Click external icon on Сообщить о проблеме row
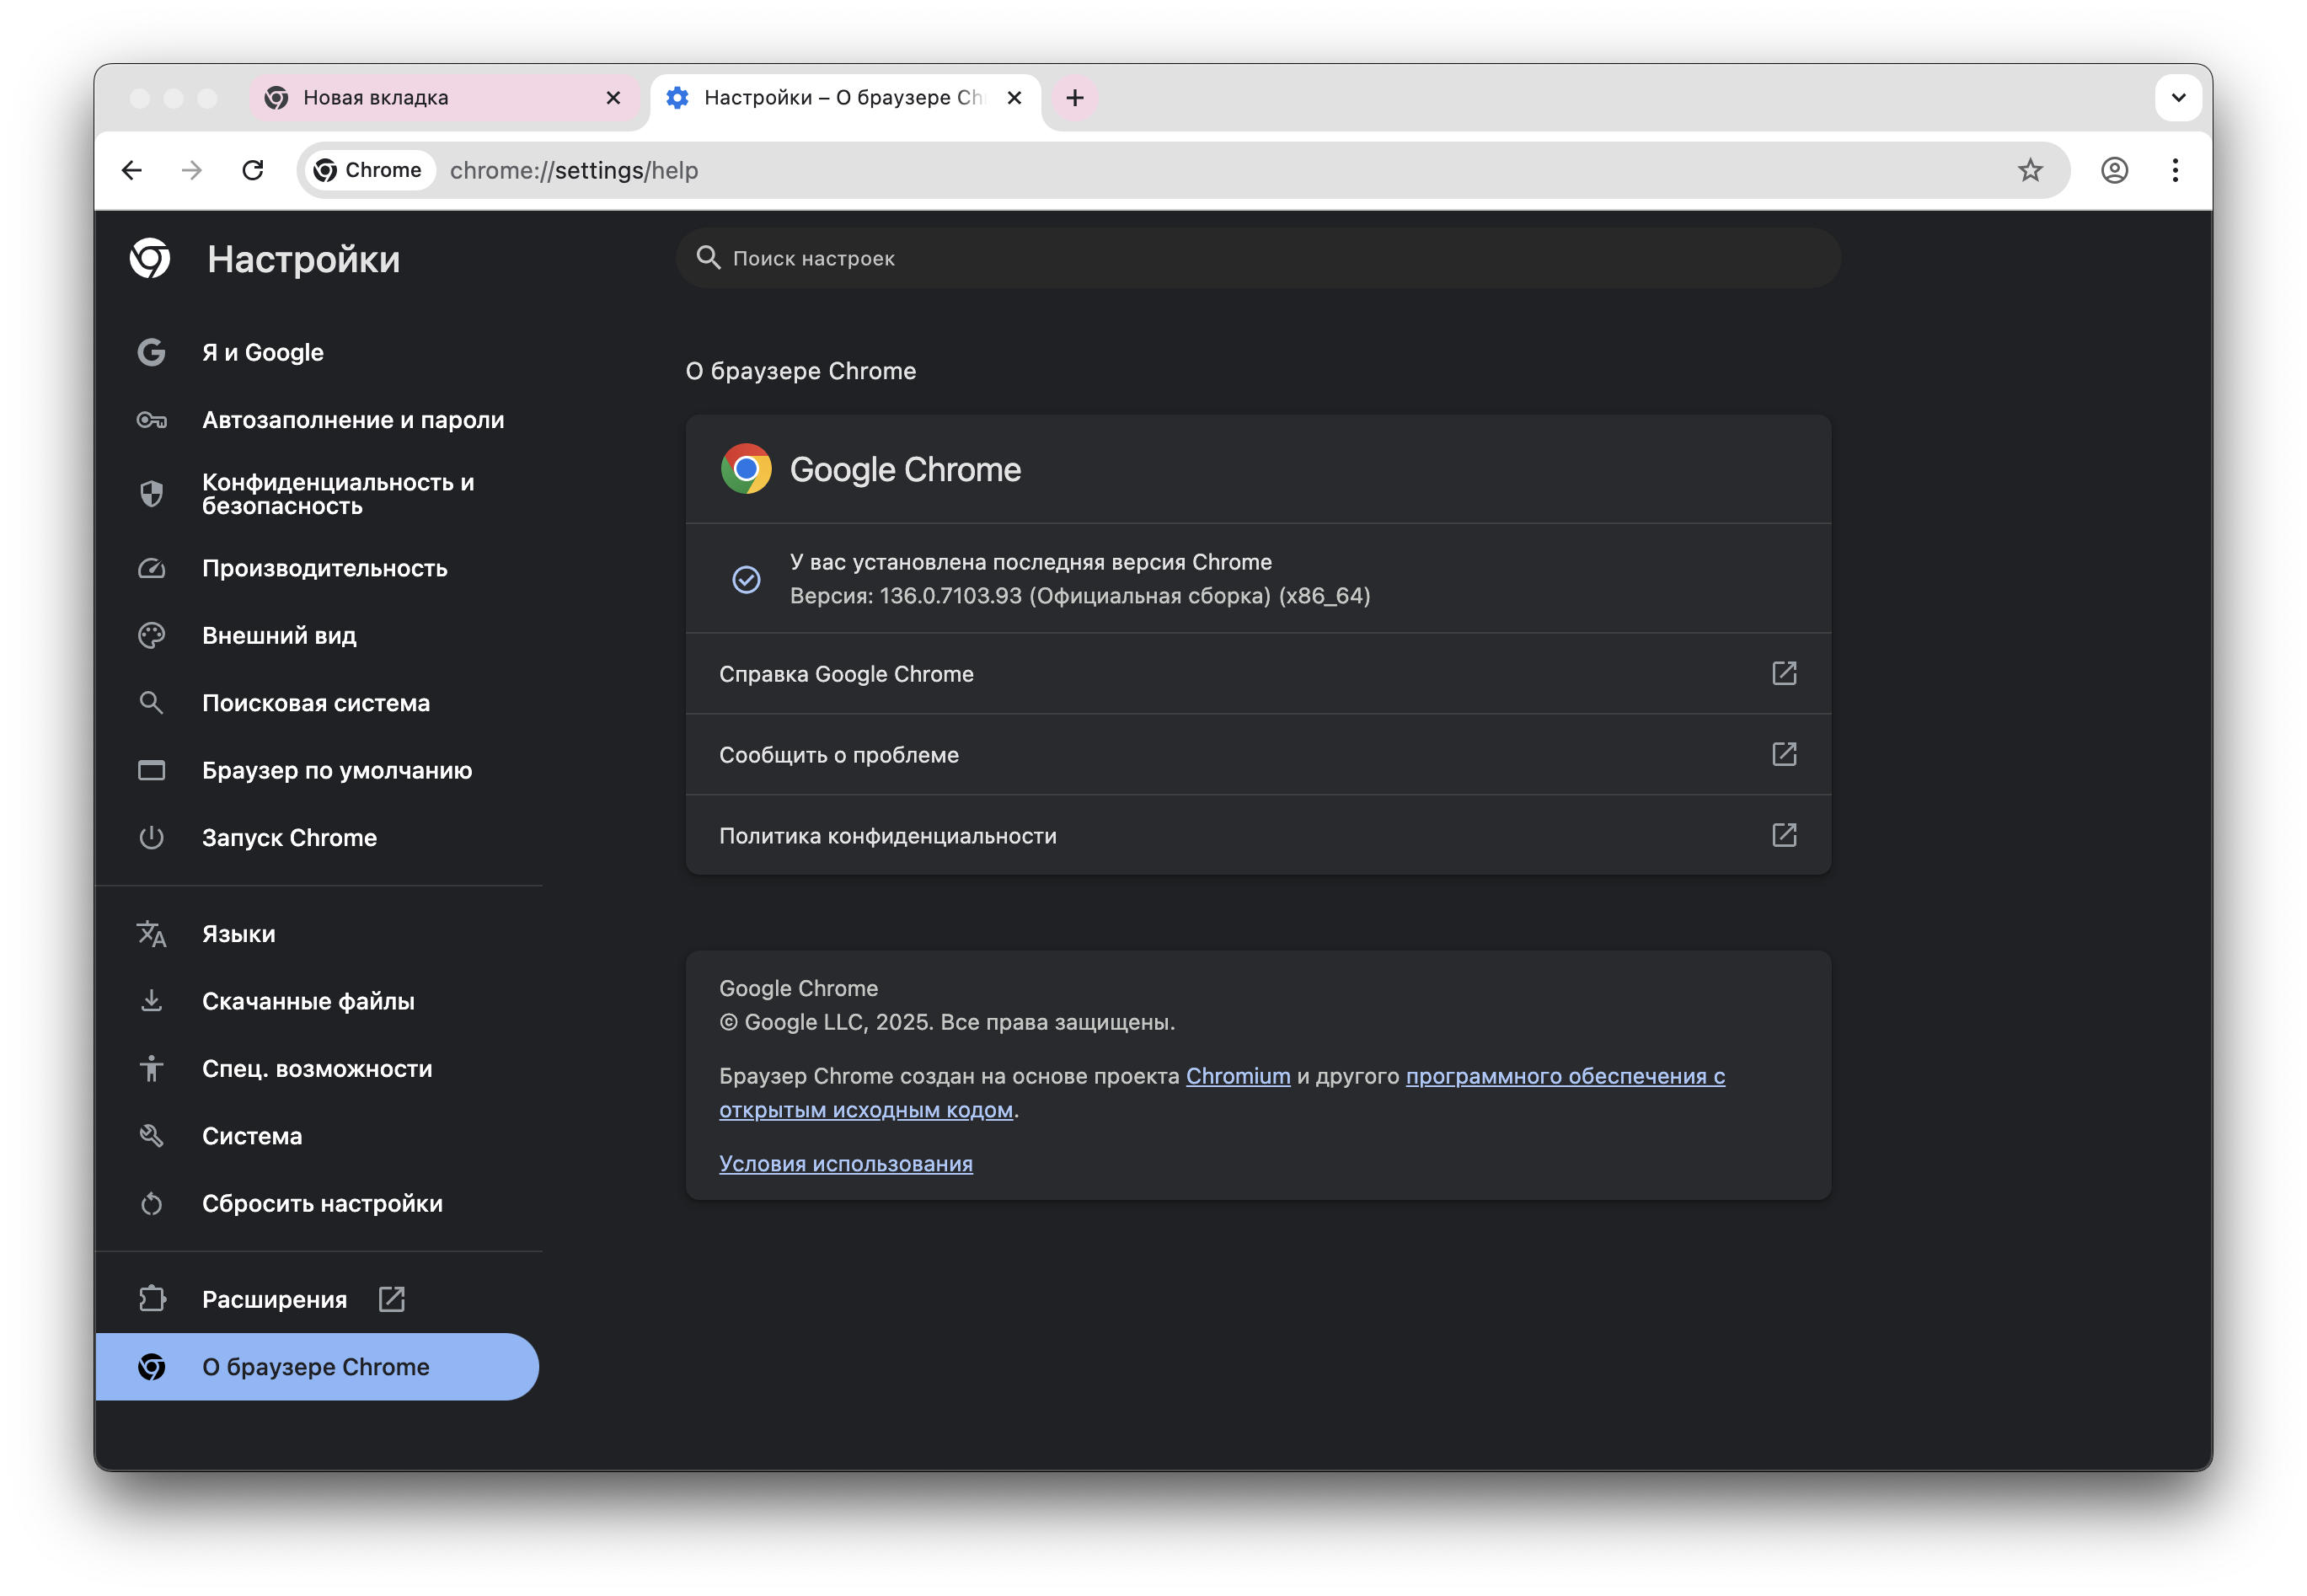 tap(1784, 754)
